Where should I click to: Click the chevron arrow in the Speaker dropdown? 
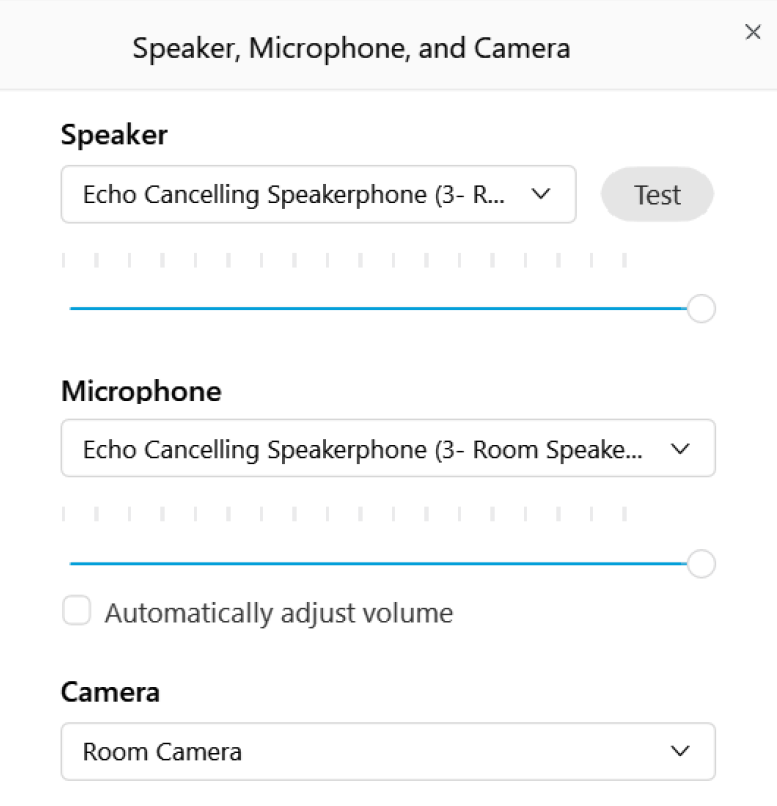click(x=541, y=194)
